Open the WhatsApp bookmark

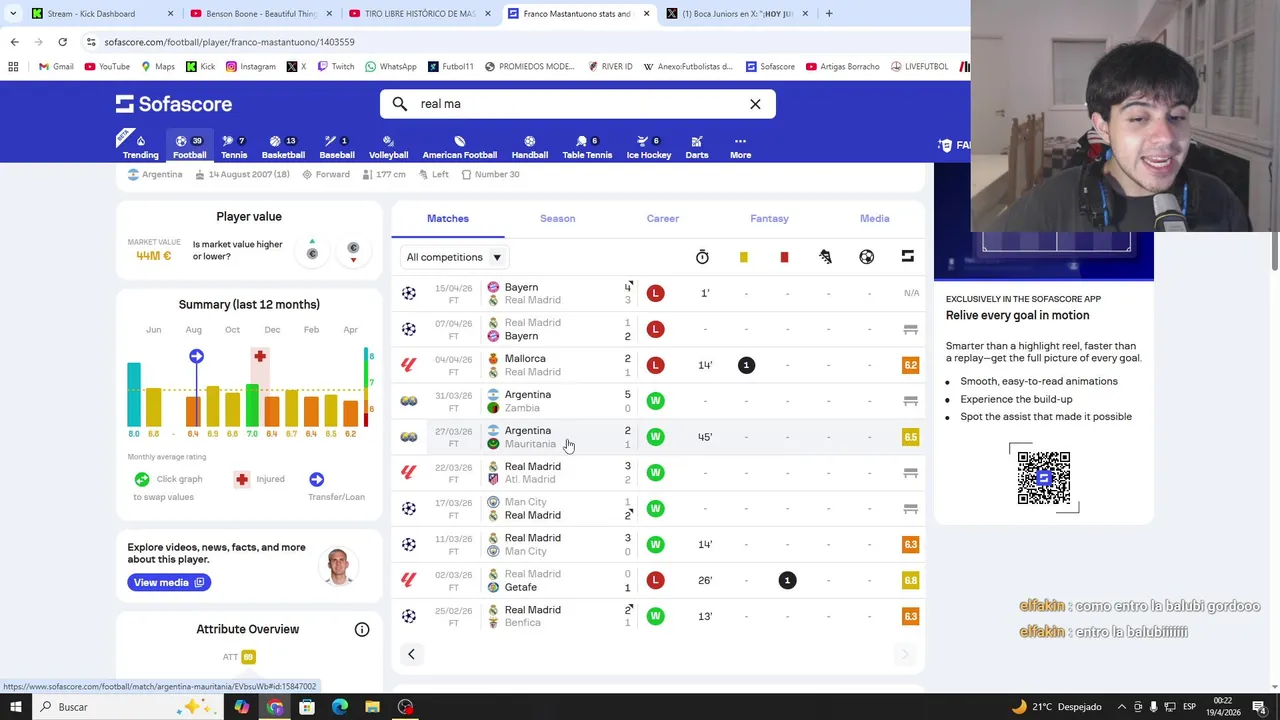point(390,67)
